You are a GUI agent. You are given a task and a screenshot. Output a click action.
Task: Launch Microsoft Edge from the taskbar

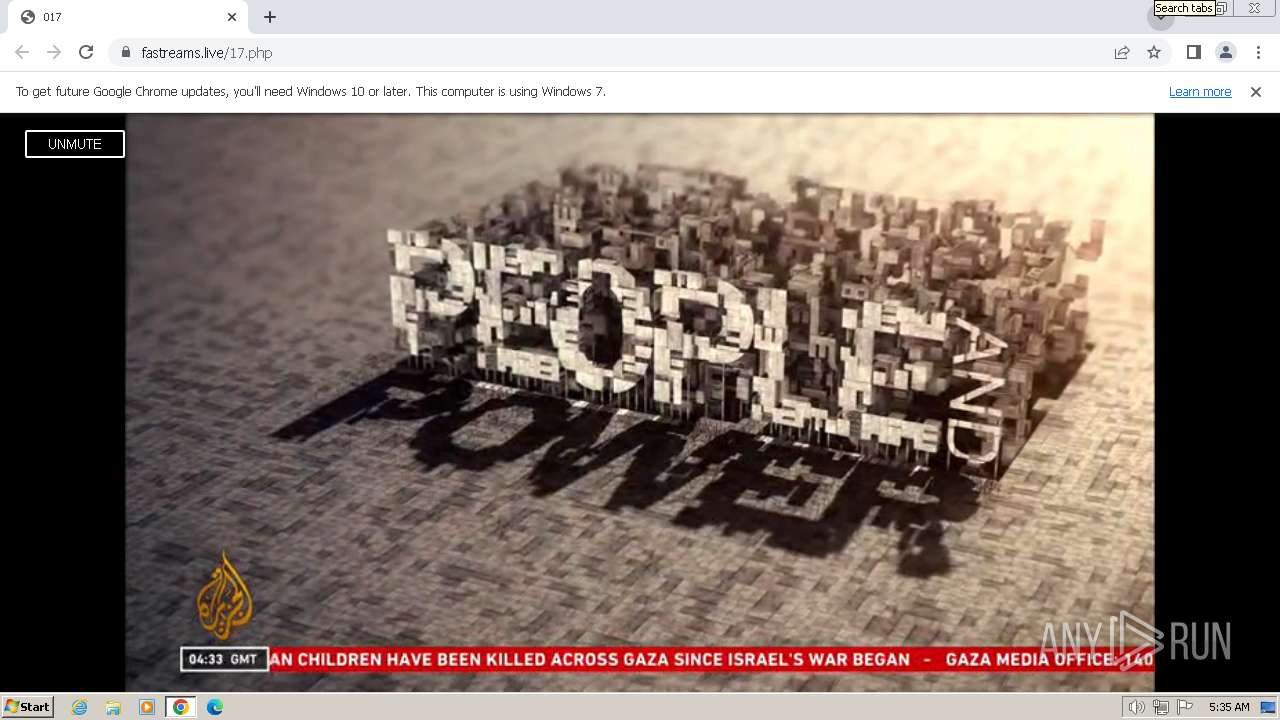(x=215, y=707)
